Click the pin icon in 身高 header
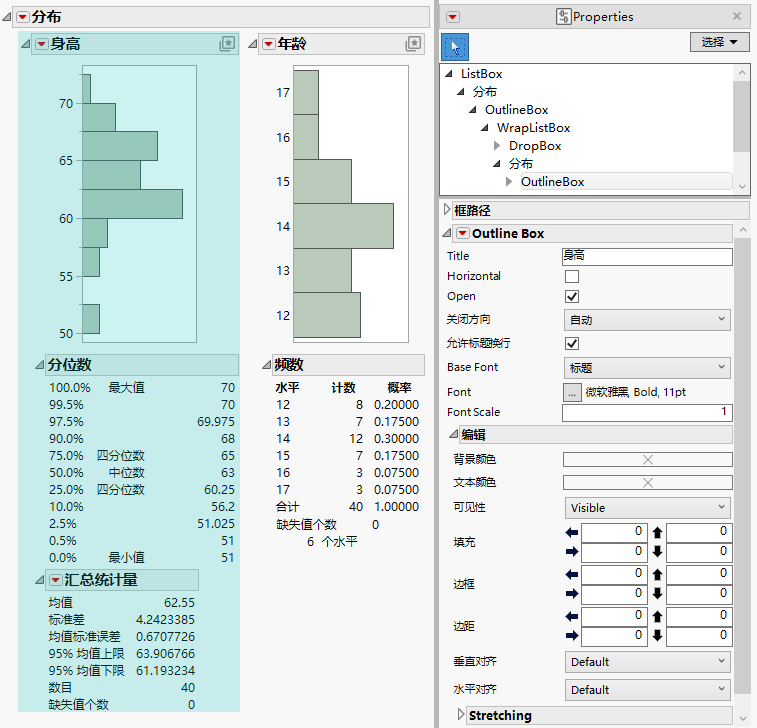Image resolution: width=757 pixels, height=728 pixels. point(227,43)
